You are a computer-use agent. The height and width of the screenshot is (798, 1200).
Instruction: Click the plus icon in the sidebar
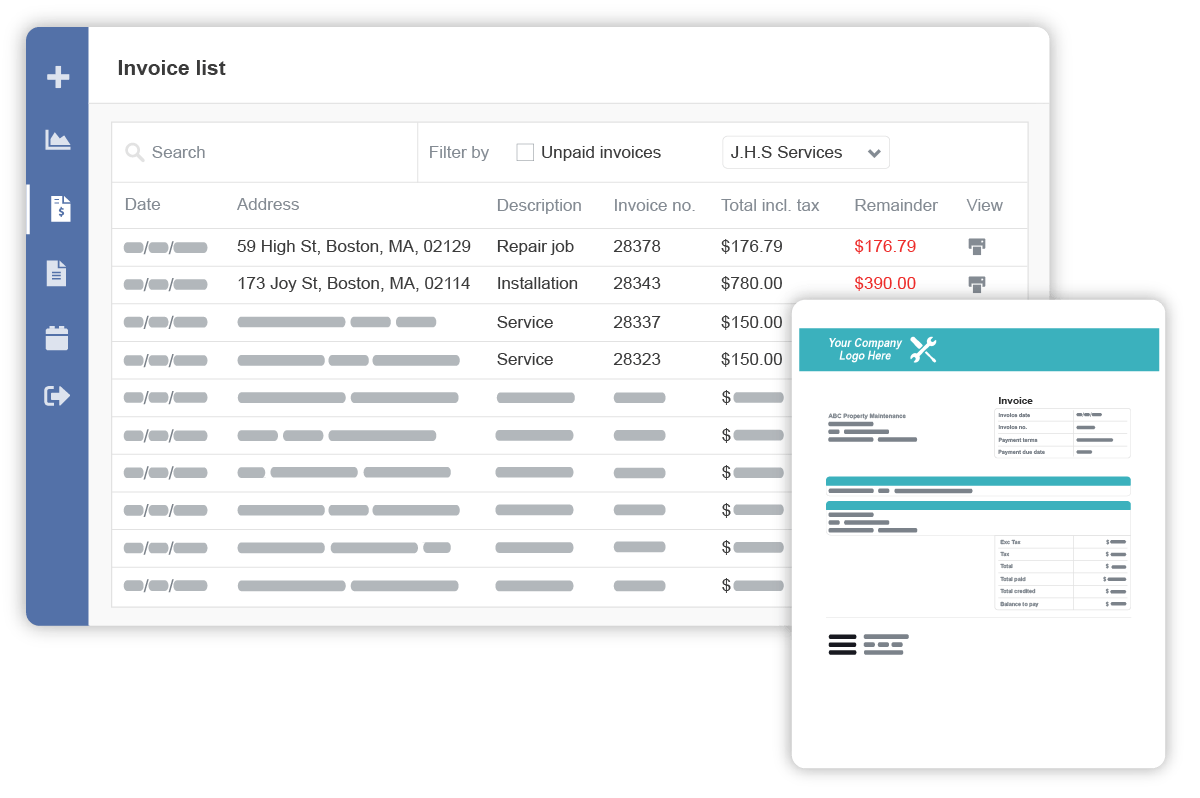(58, 77)
